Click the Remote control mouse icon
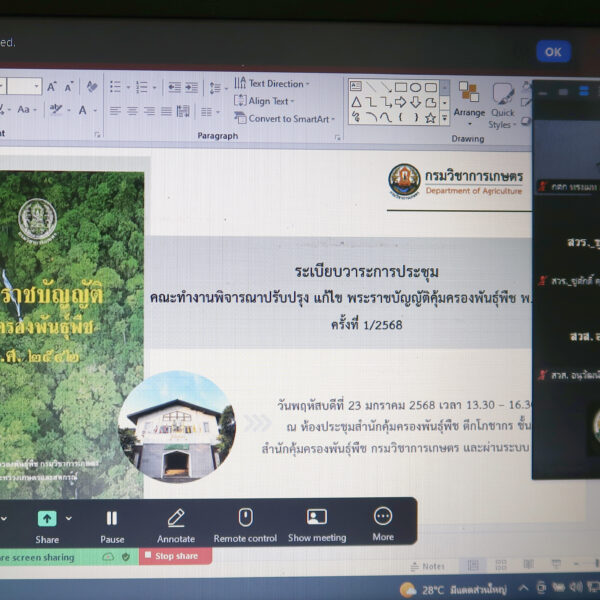This screenshot has width=600, height=600. point(245,517)
